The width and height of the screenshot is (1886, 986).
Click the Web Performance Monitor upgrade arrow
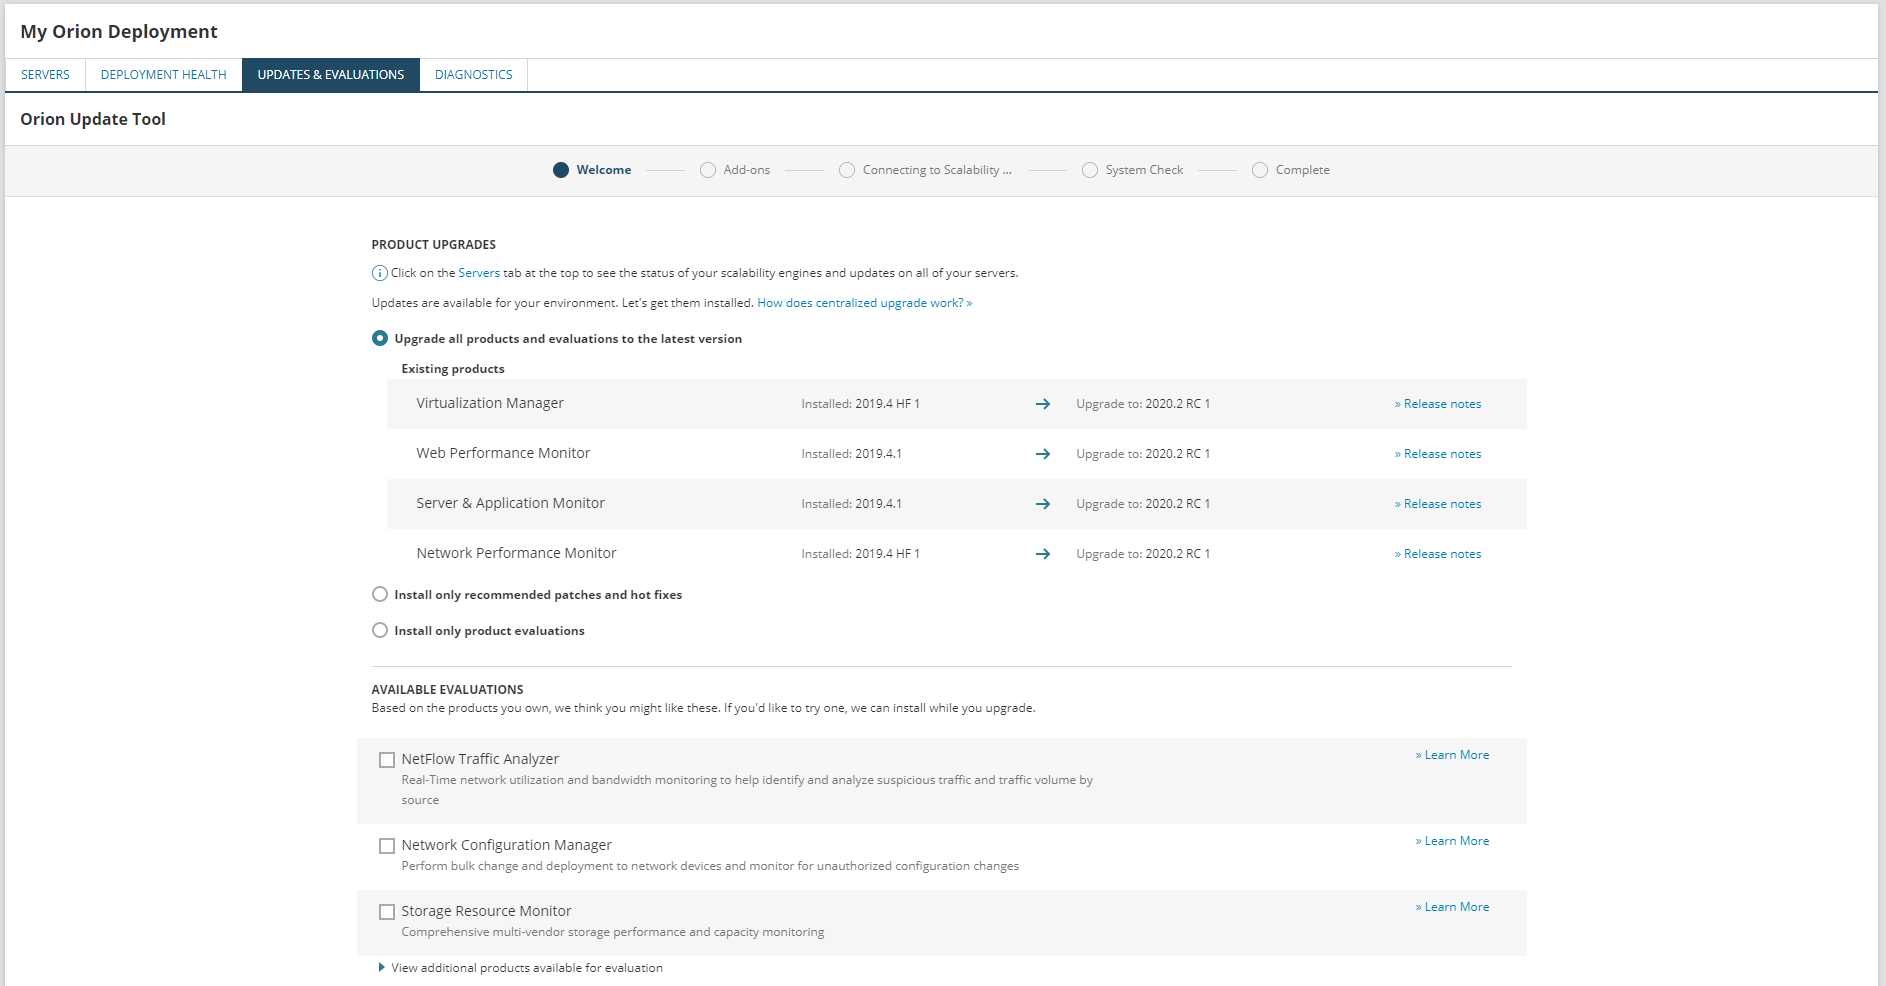click(1043, 454)
